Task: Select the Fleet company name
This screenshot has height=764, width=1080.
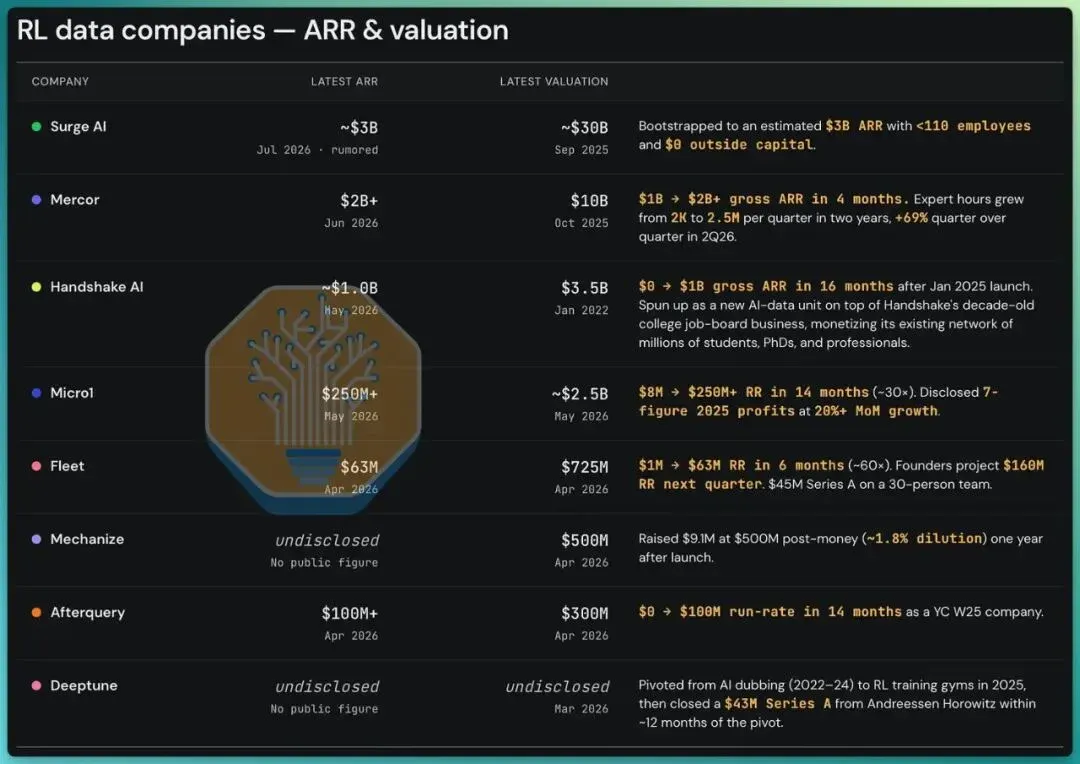Action: click(x=68, y=466)
